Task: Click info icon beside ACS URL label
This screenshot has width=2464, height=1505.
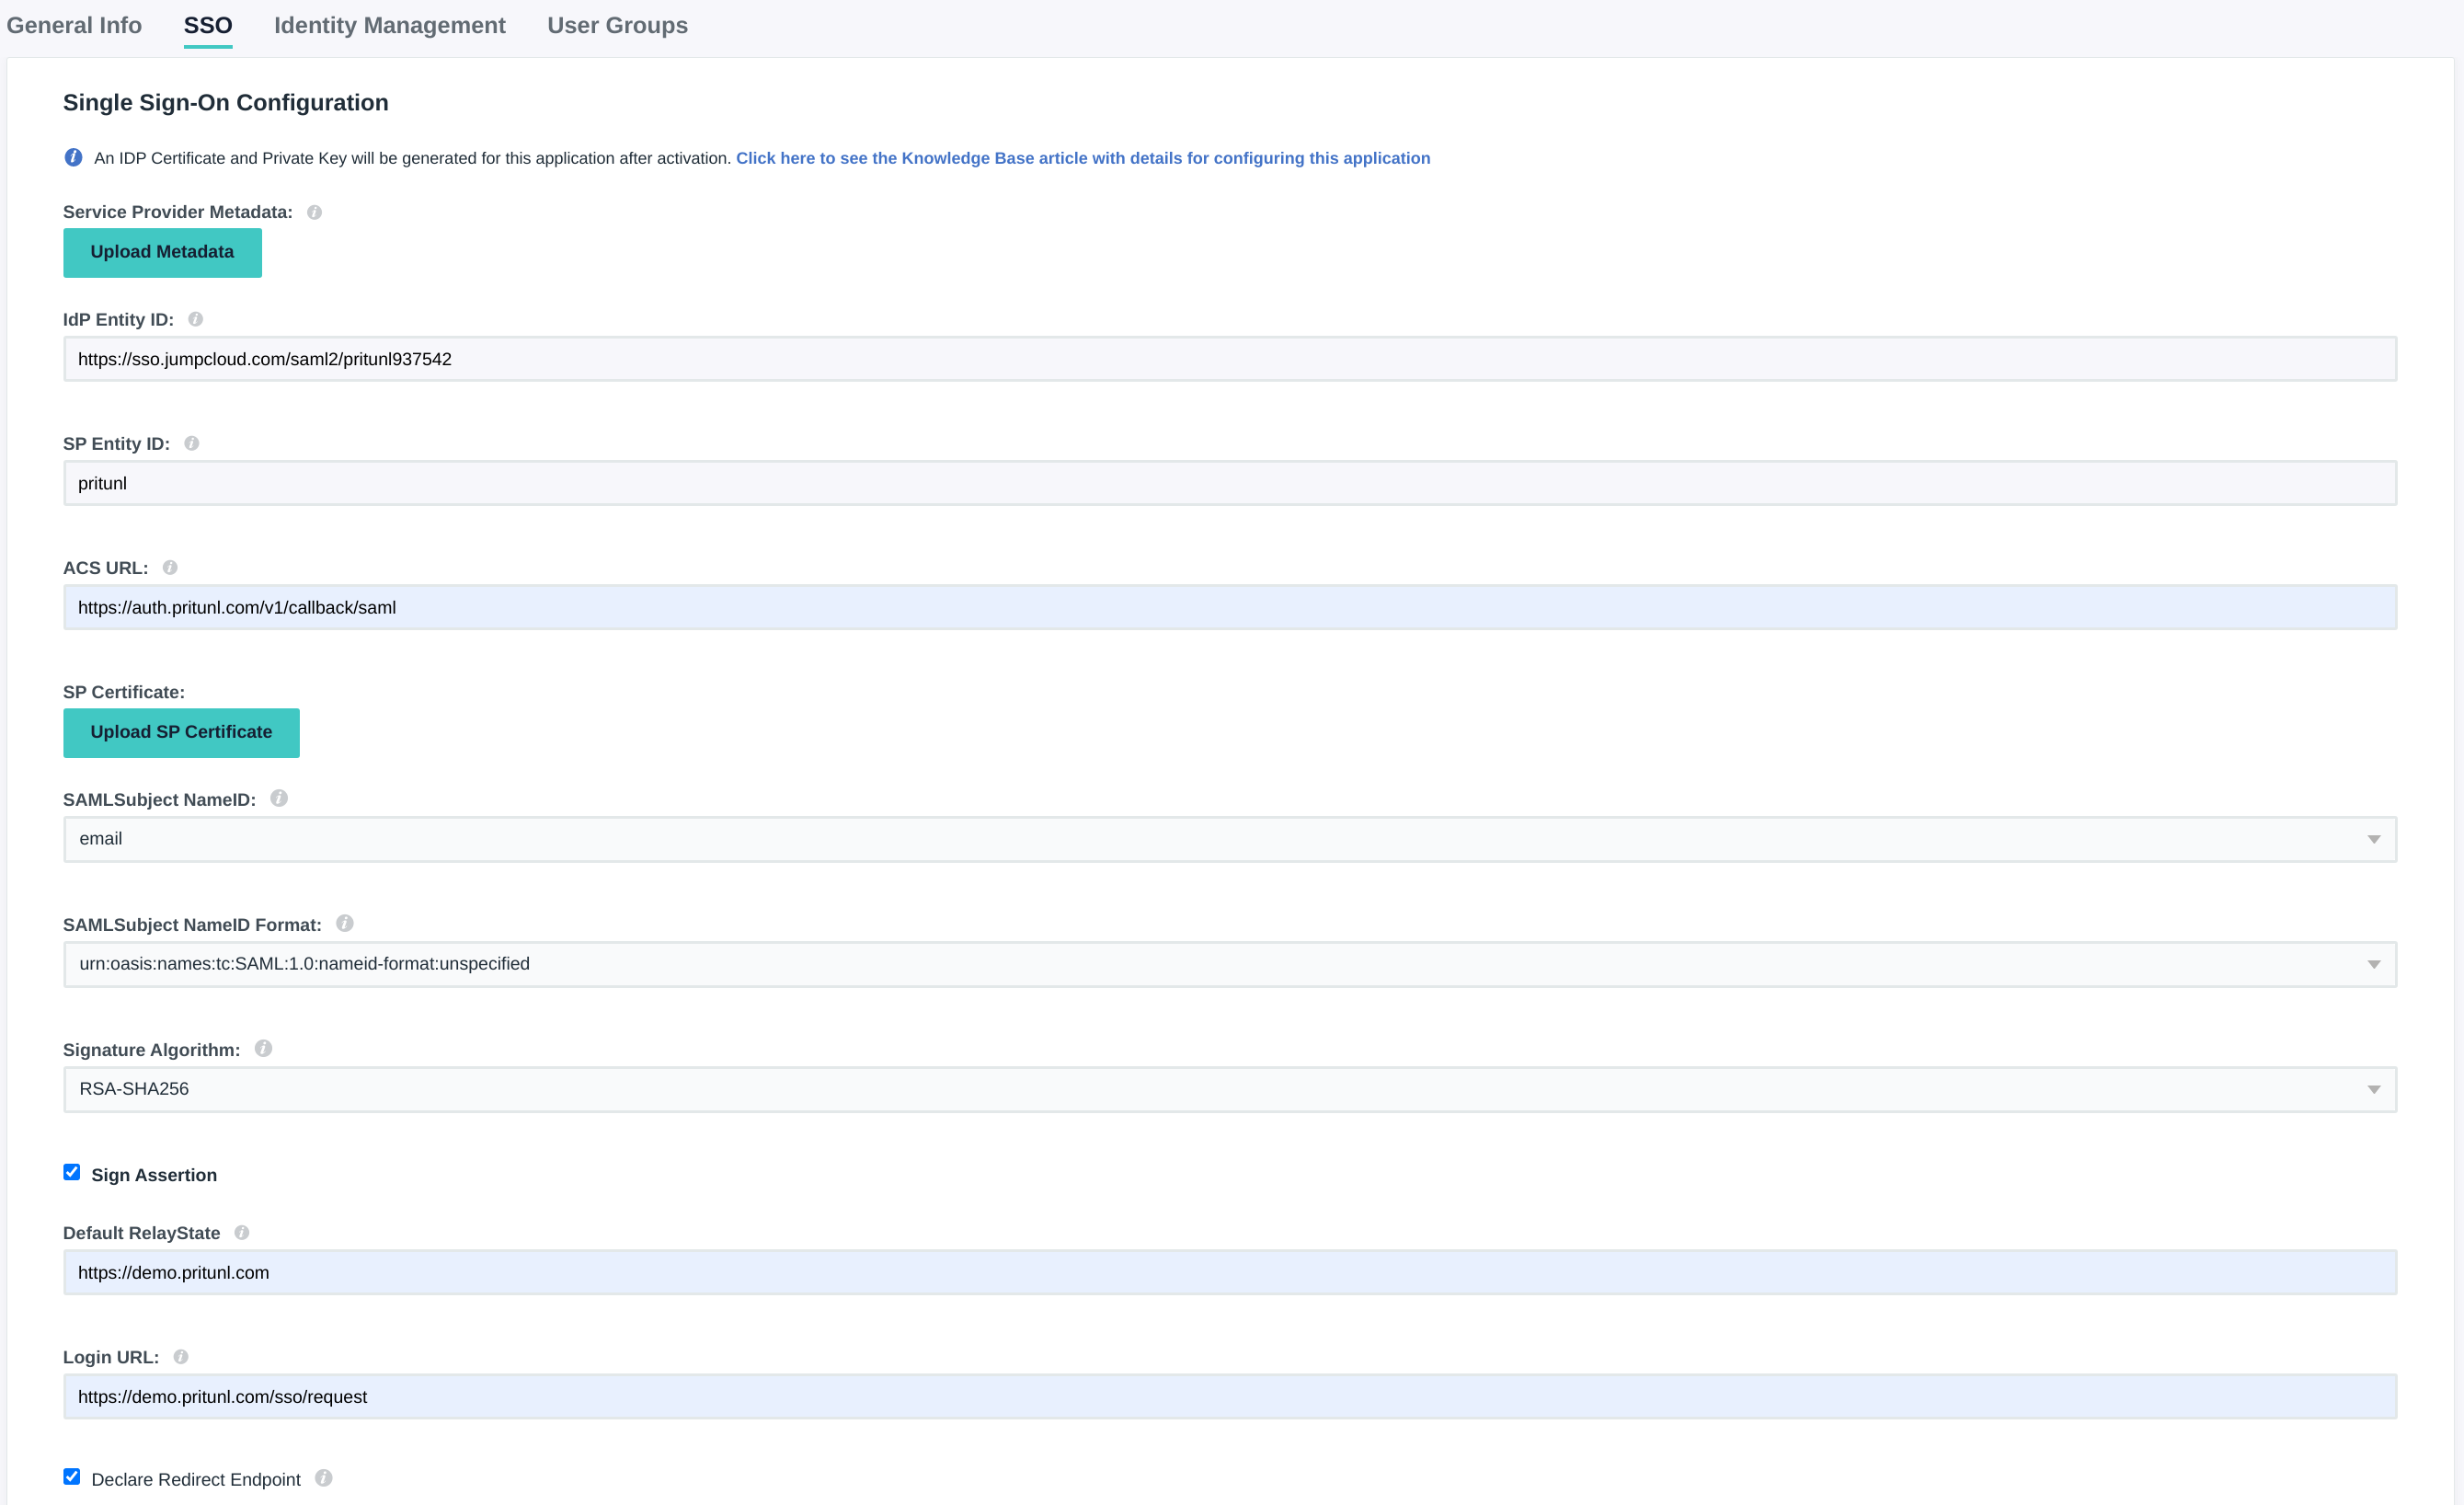Action: pyautogui.click(x=170, y=567)
